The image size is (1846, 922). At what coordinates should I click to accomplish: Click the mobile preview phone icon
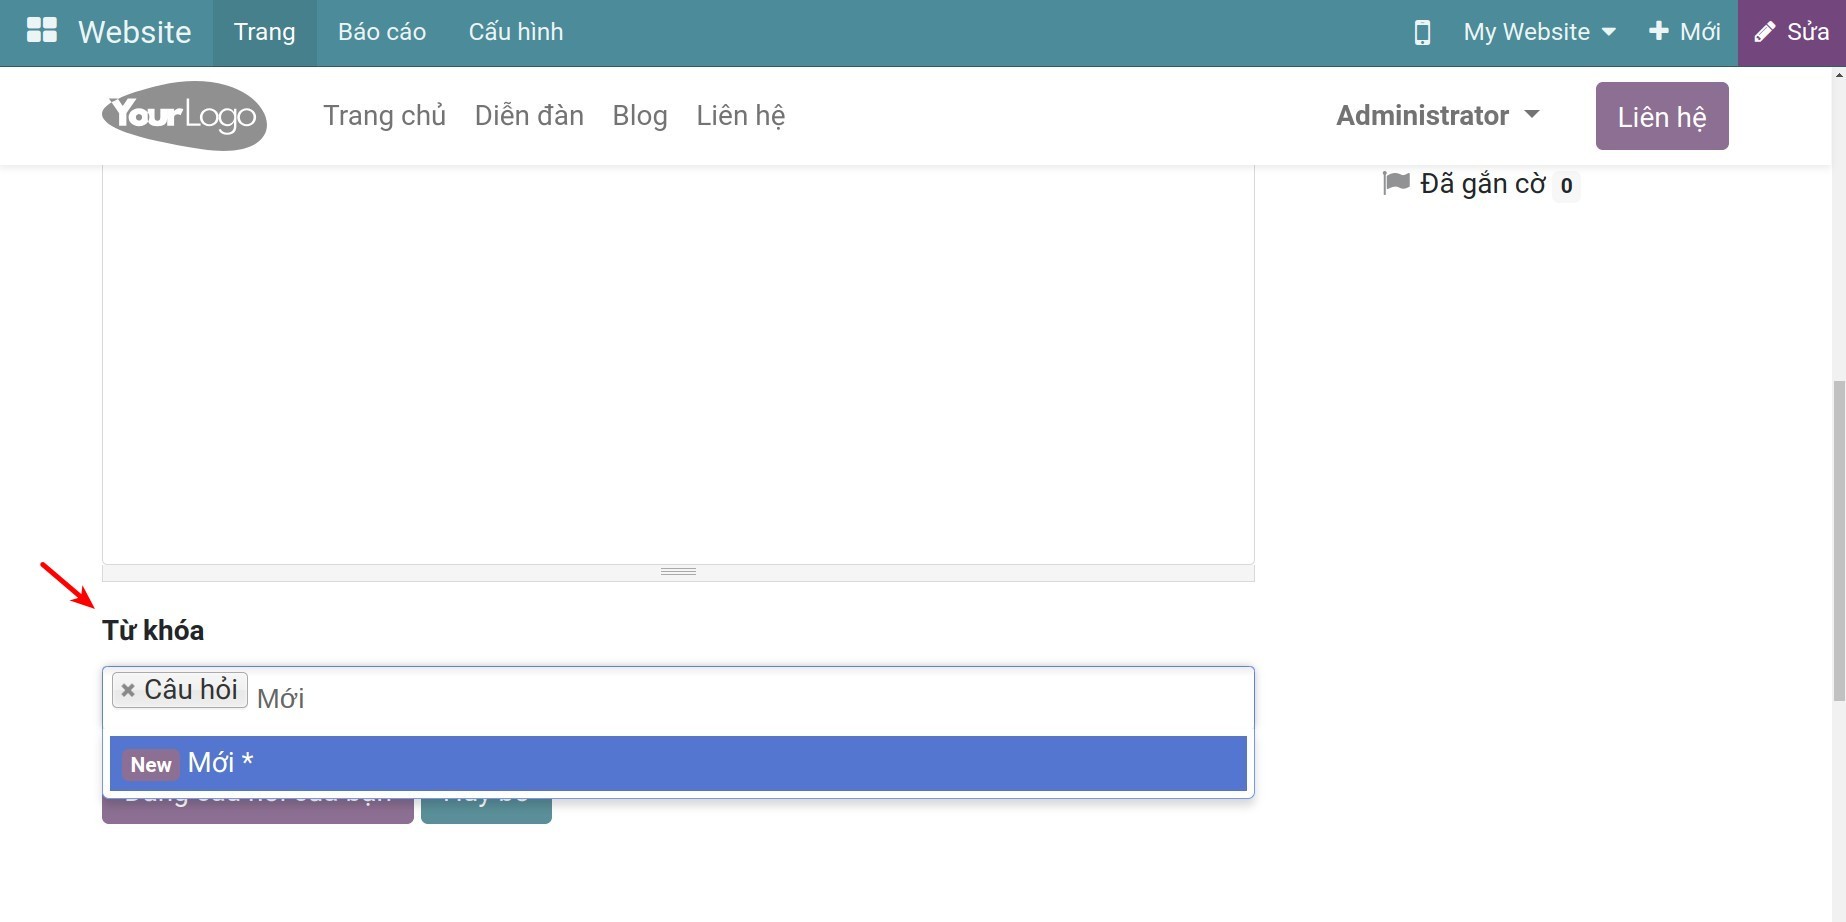[x=1421, y=32]
